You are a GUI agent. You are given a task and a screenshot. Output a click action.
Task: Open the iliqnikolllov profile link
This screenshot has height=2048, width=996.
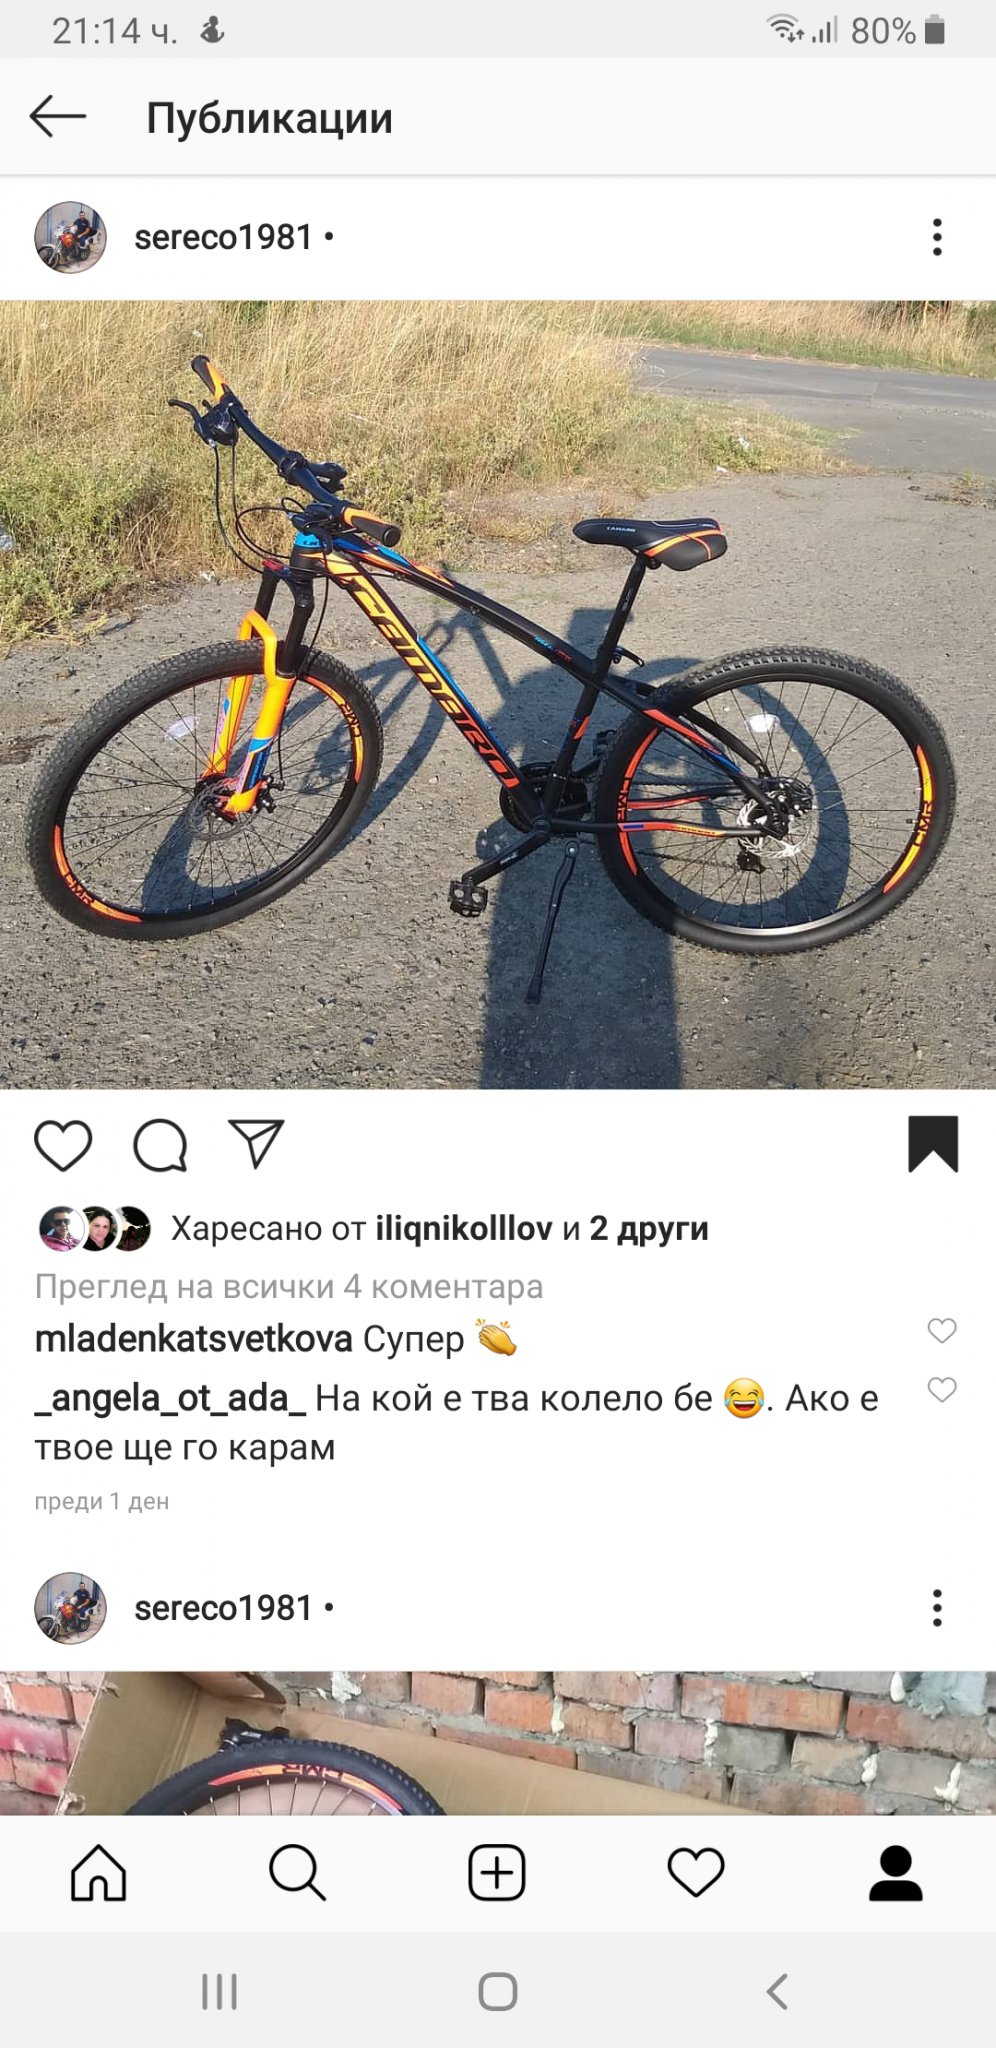464,1228
